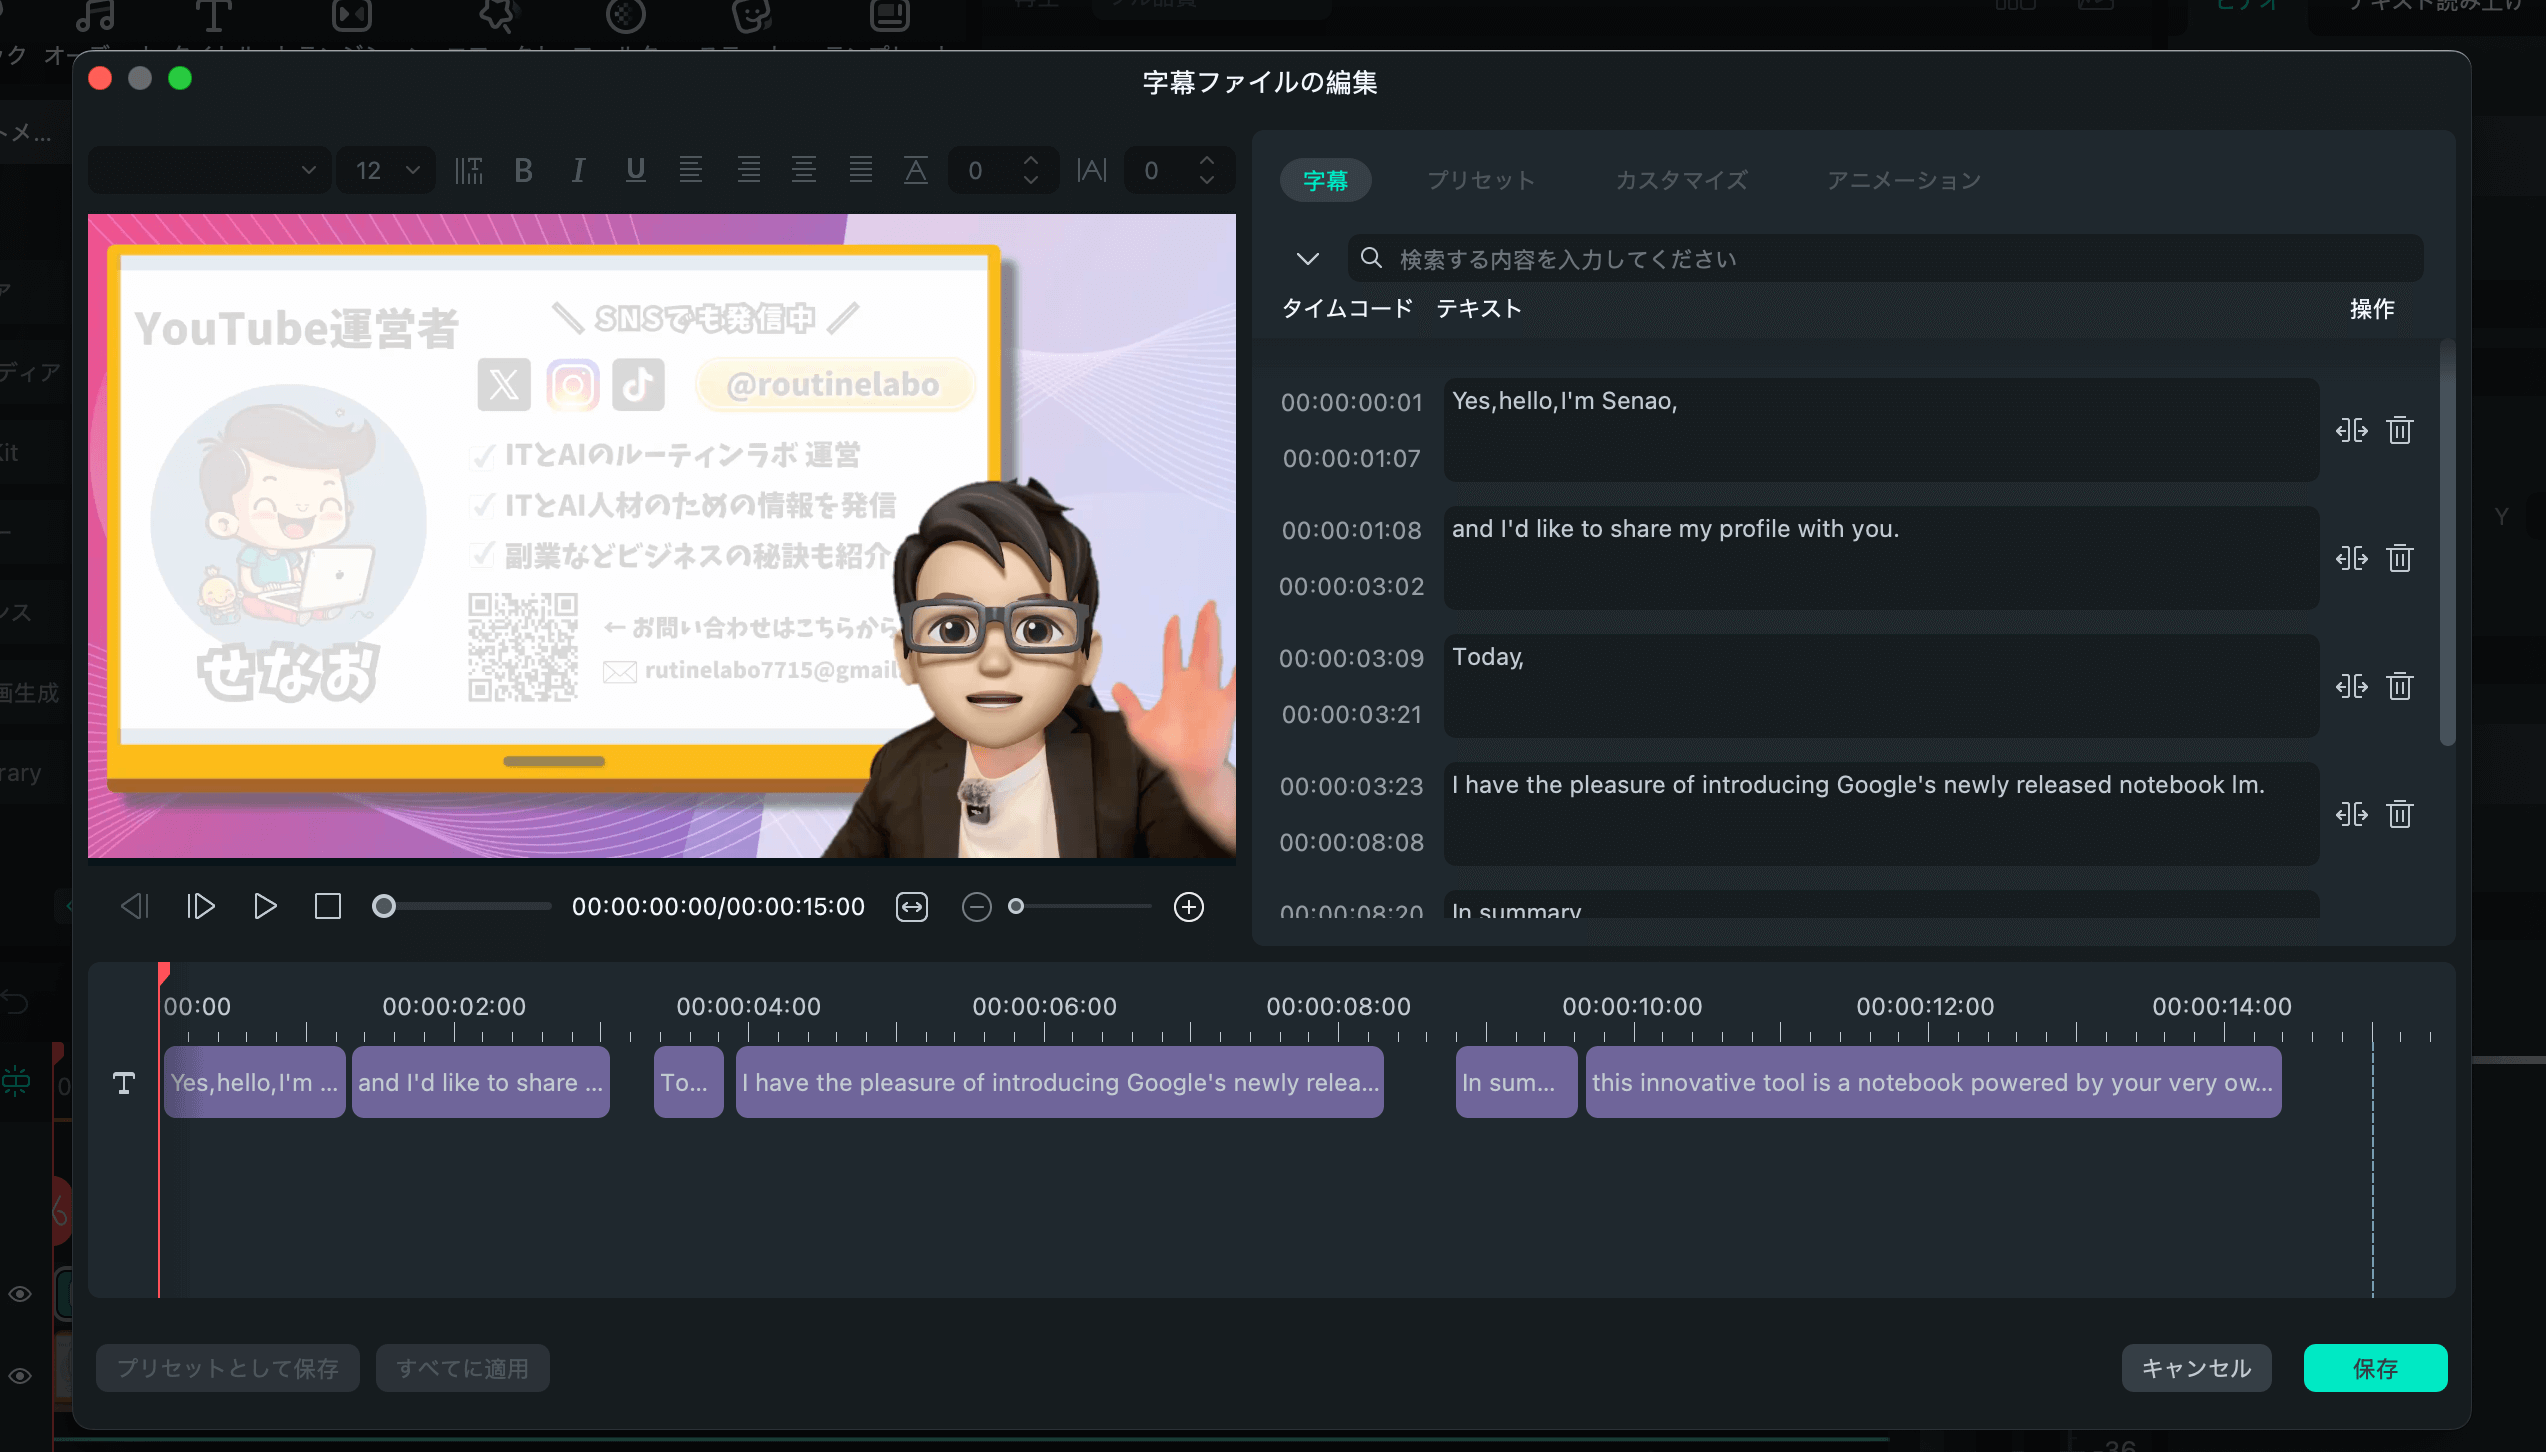Screen dimensions: 2546x1452
Task: Click the fit-to-width timeline icon
Action: 912,907
